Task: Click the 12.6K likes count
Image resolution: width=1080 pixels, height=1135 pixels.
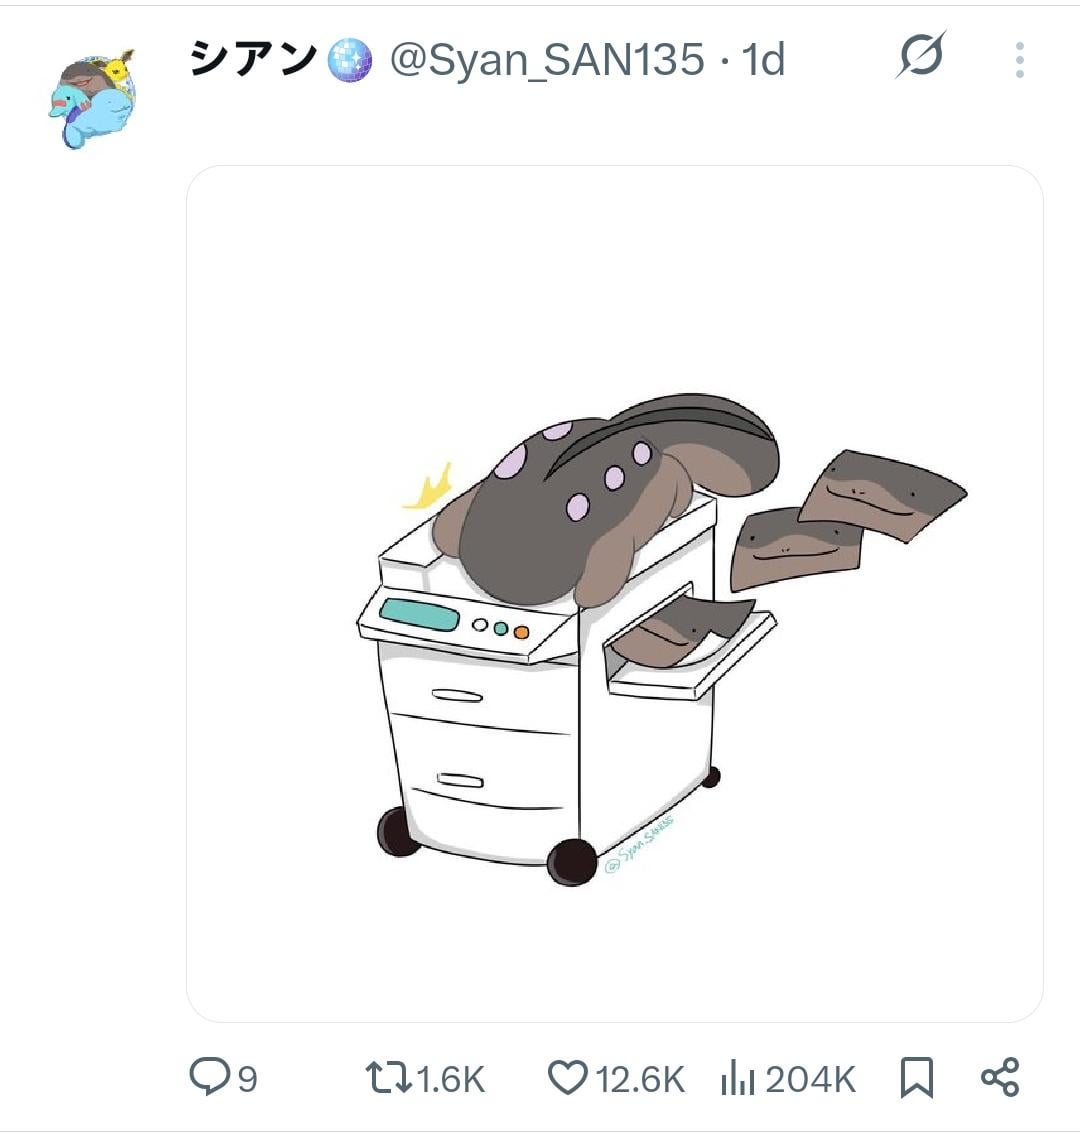Action: [640, 1079]
